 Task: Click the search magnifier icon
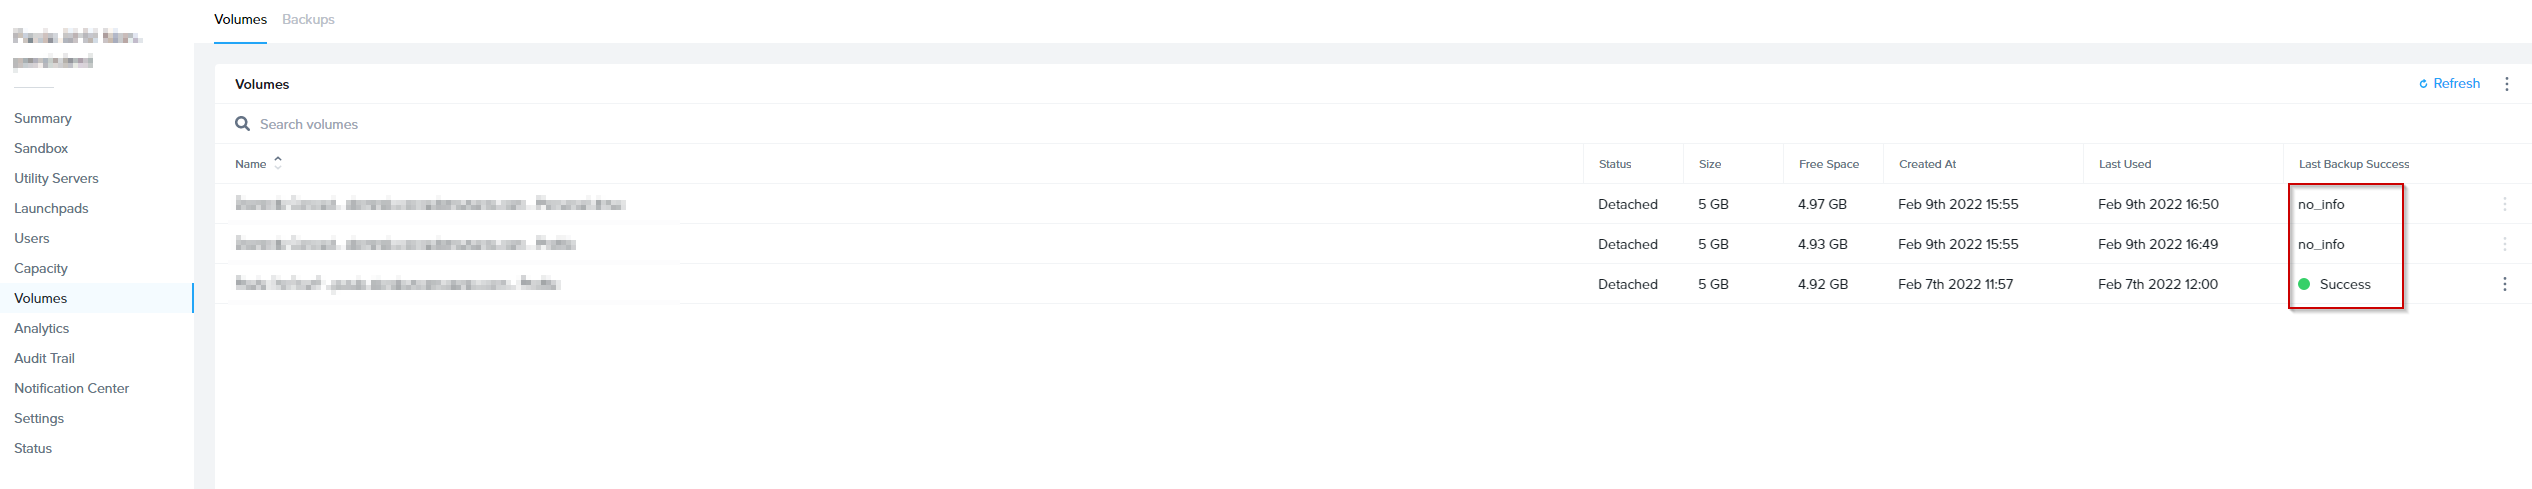(242, 124)
